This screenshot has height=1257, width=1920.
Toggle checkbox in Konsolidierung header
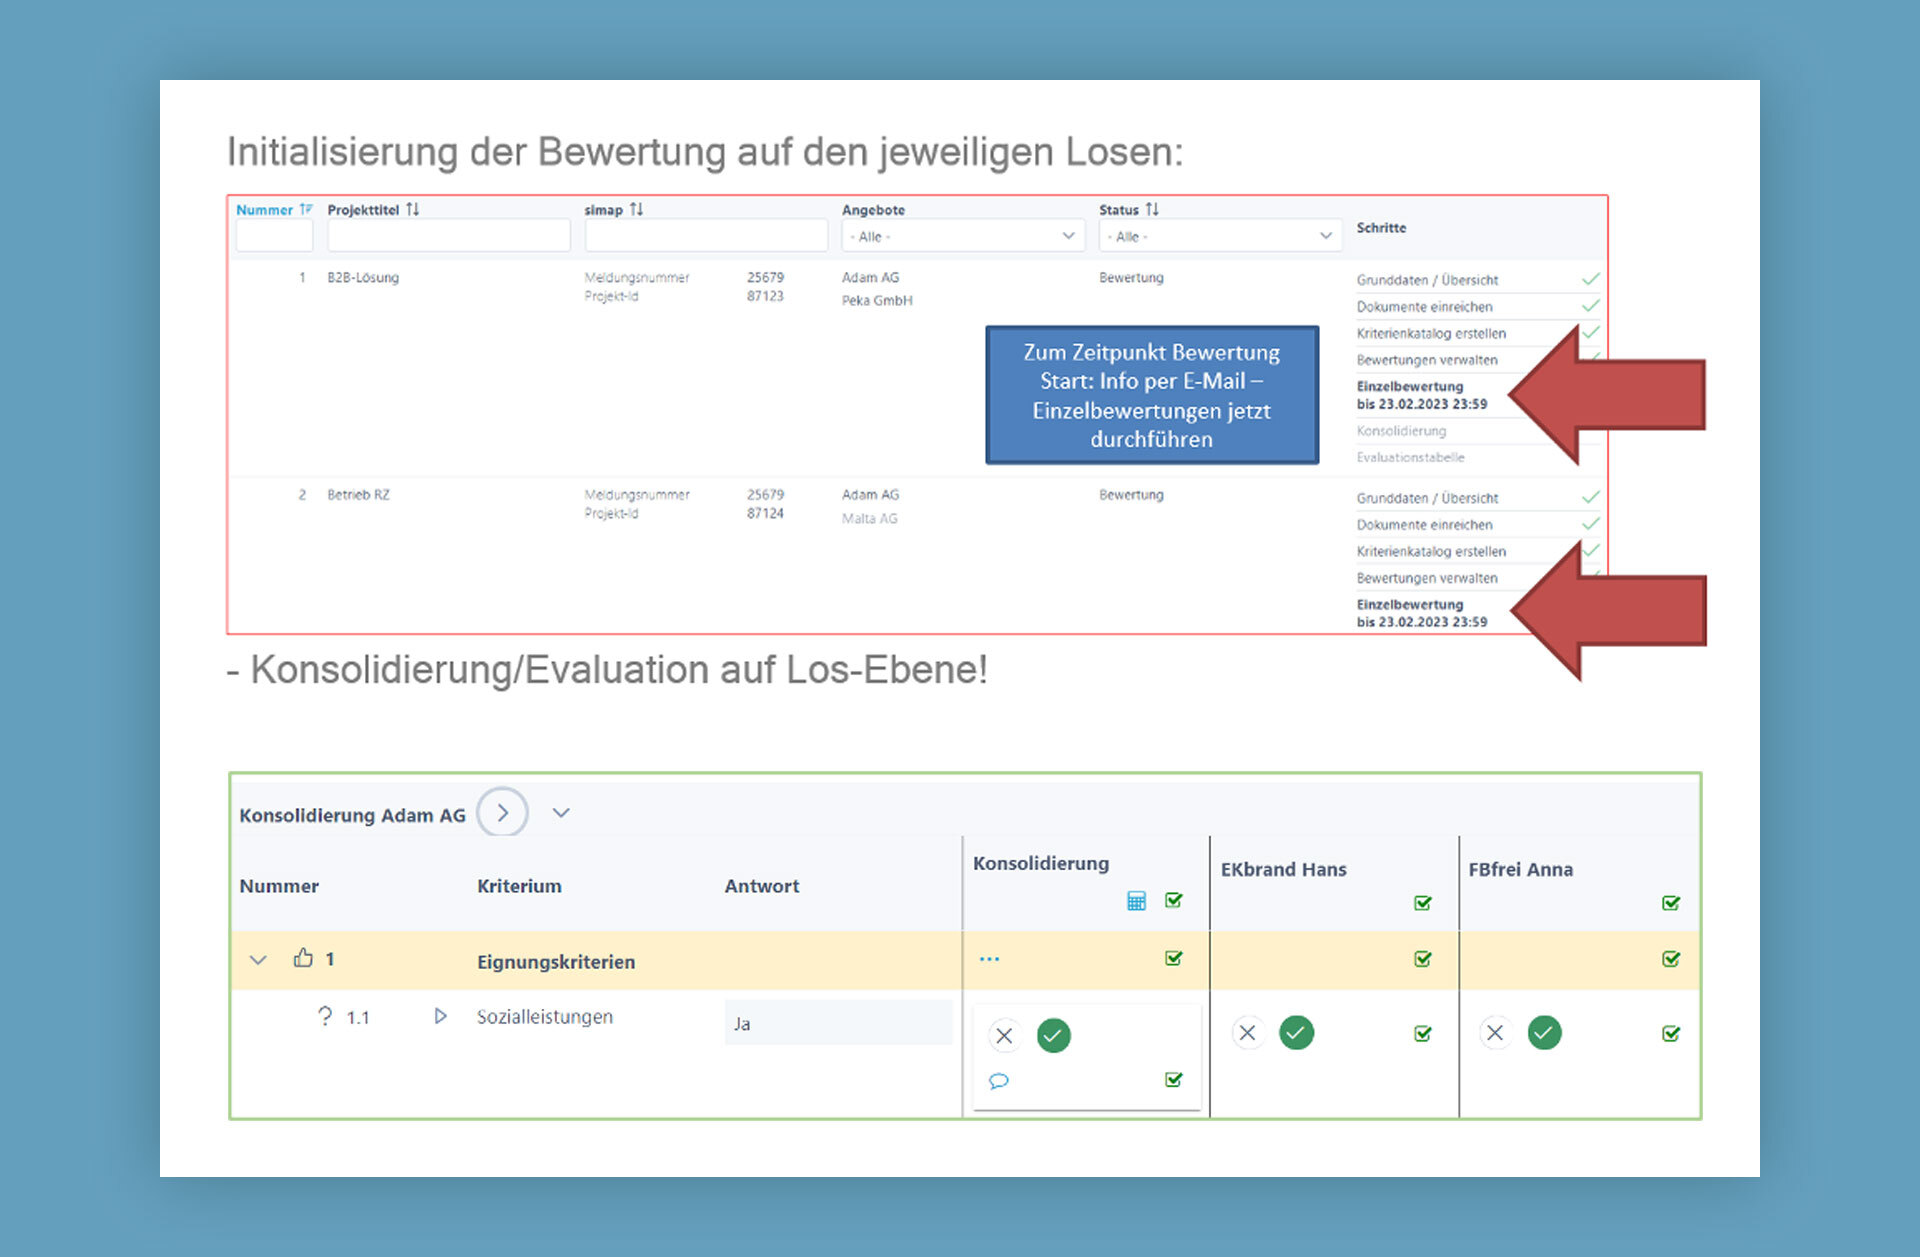(x=1174, y=901)
